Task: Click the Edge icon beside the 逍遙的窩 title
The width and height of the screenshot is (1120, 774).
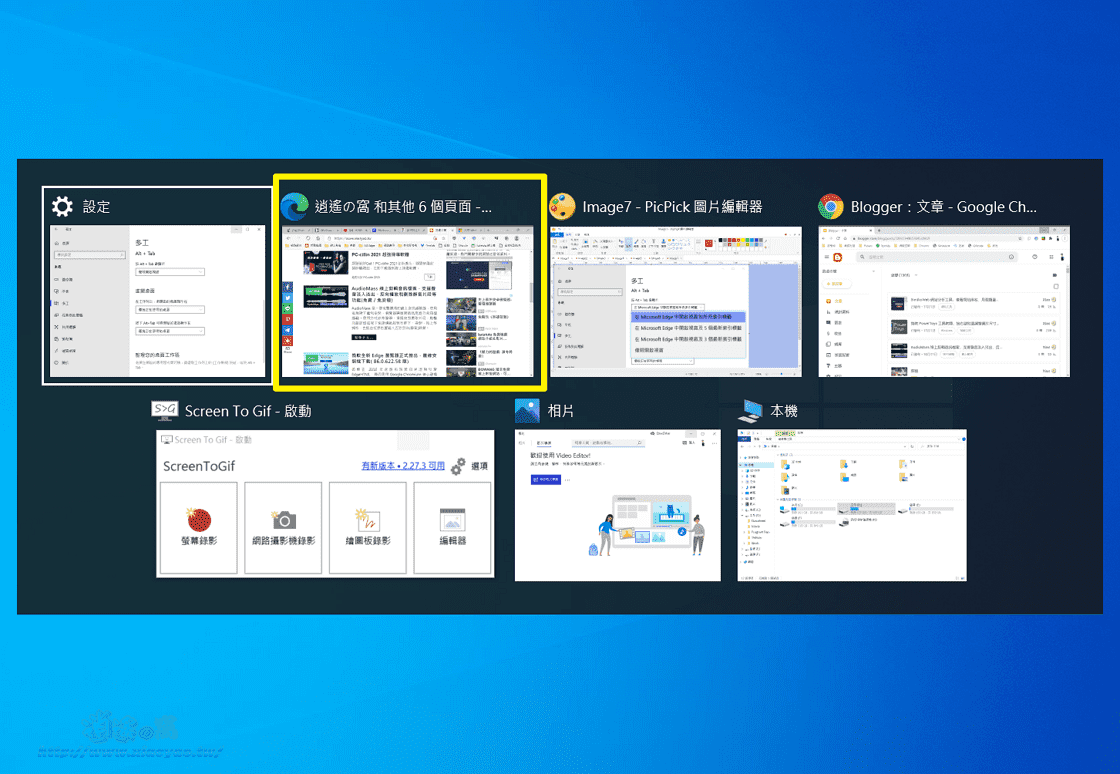Action: [x=293, y=206]
